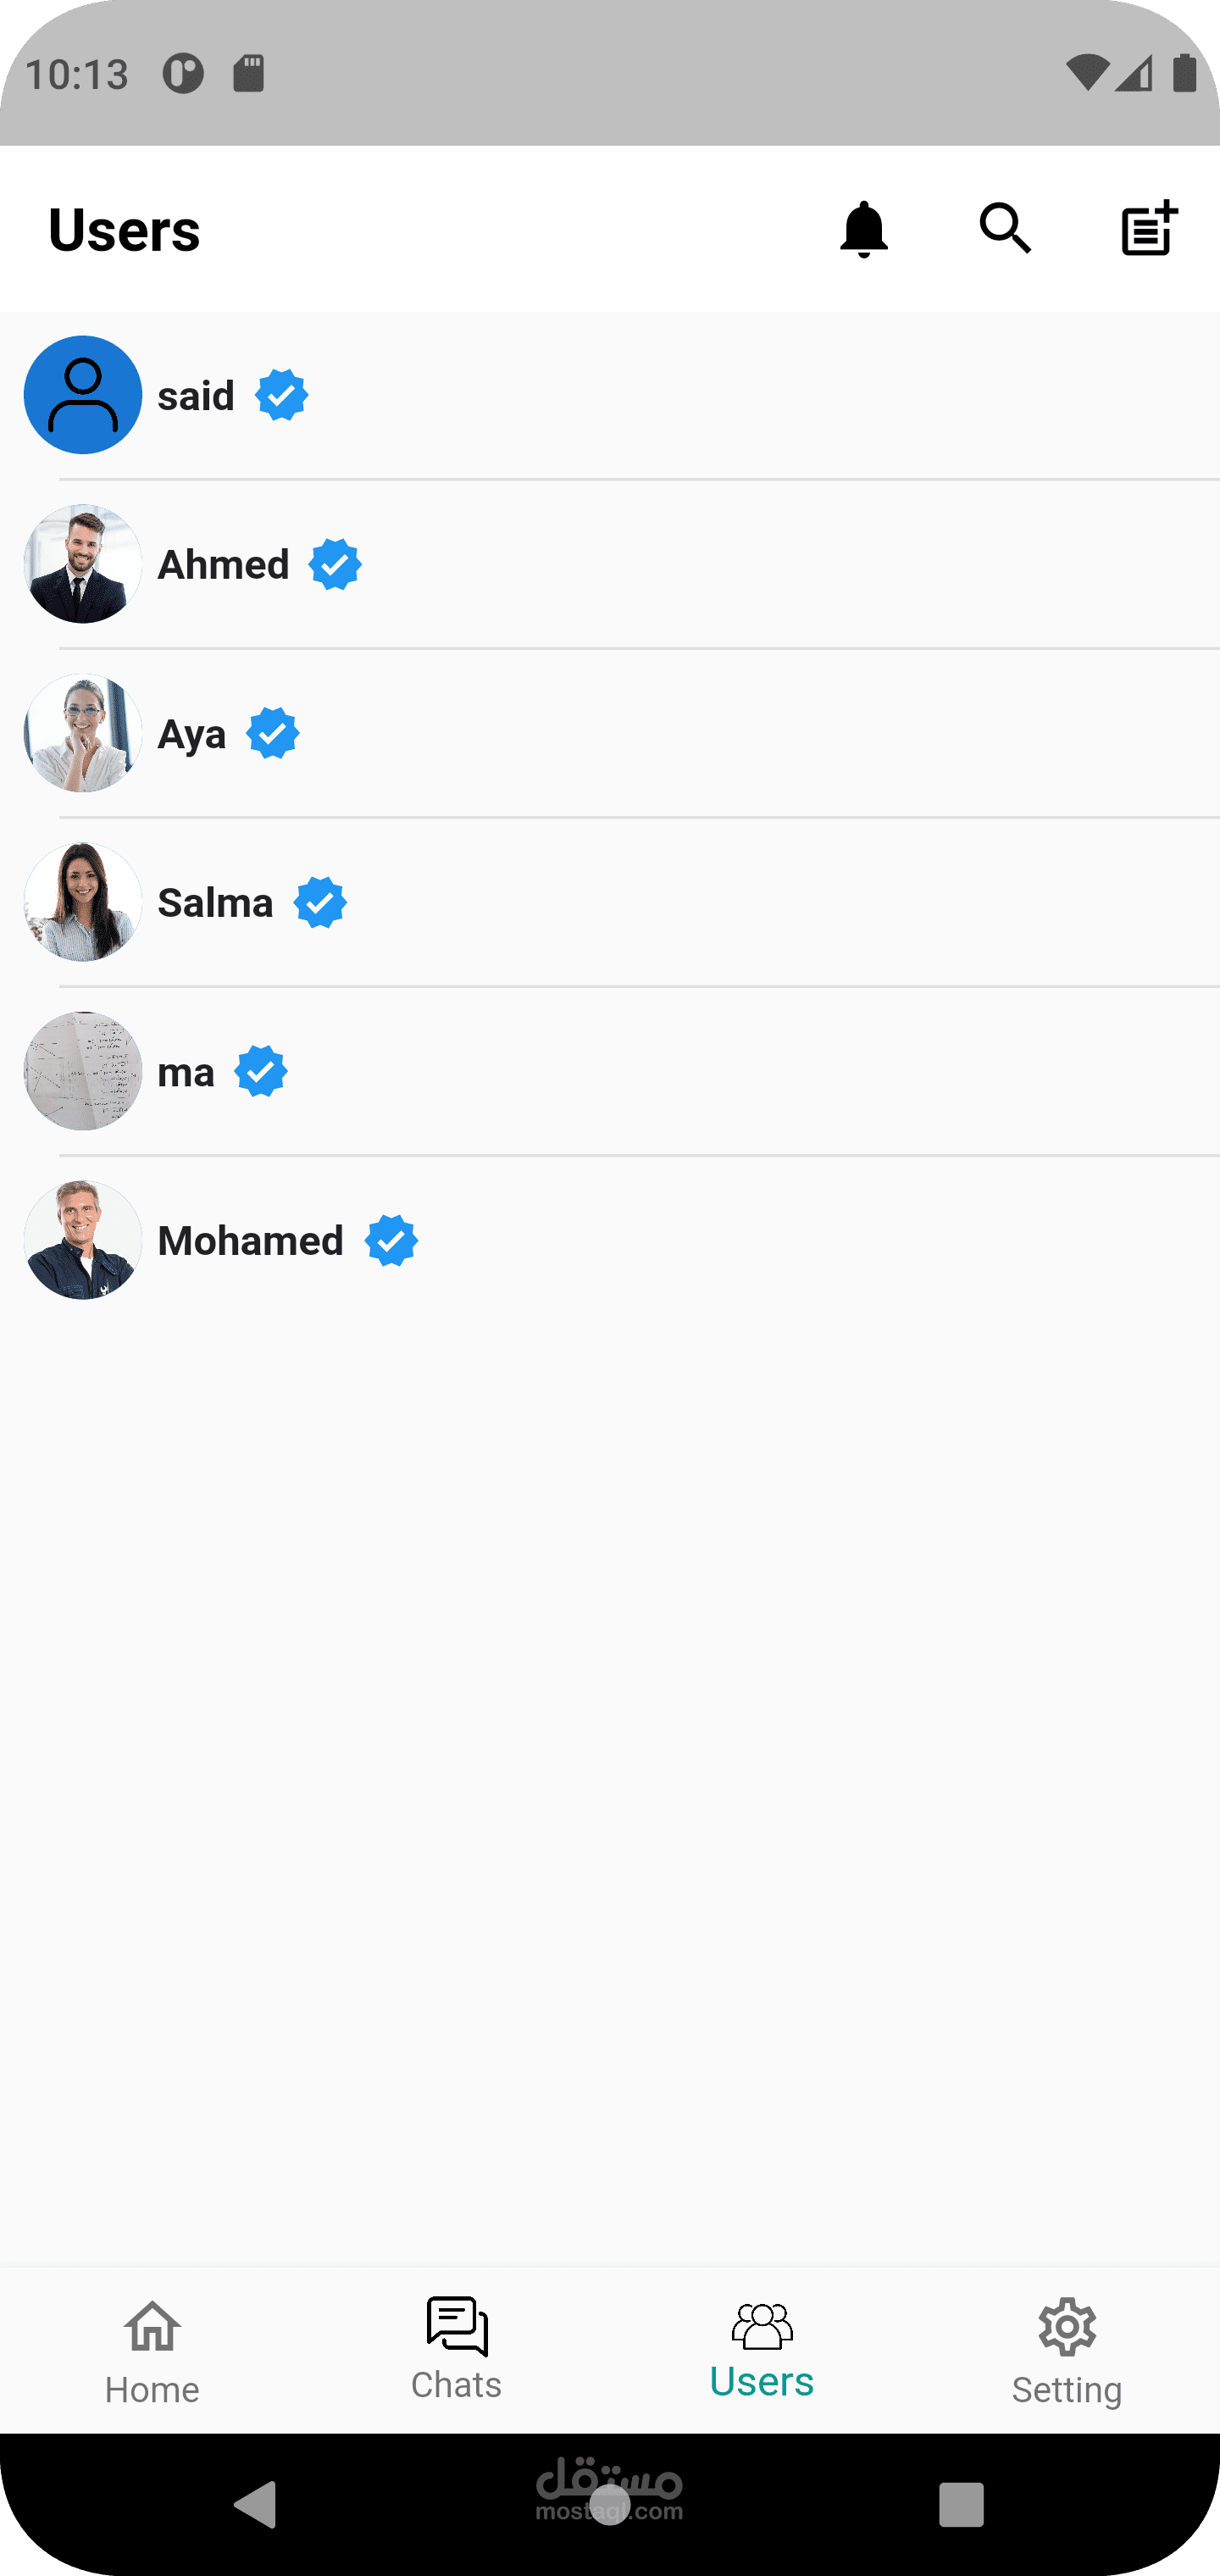Image resolution: width=1220 pixels, height=2576 pixels.
Task: Tap the add post icon
Action: 1148,229
